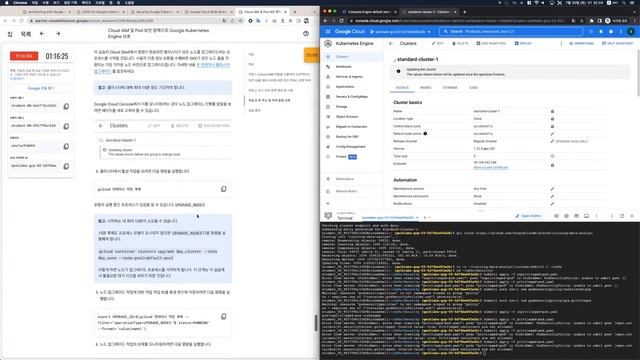Reload the Google Cloud browser page
This screenshot has height=360, width=640.
[x=341, y=20]
